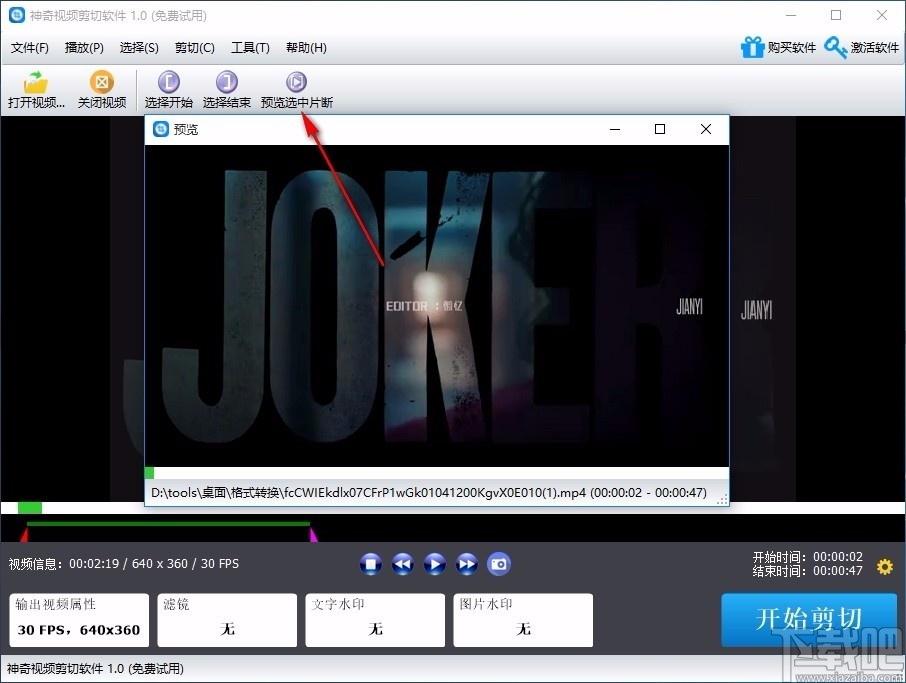Mark clip end with 选择结束

pos(226,90)
